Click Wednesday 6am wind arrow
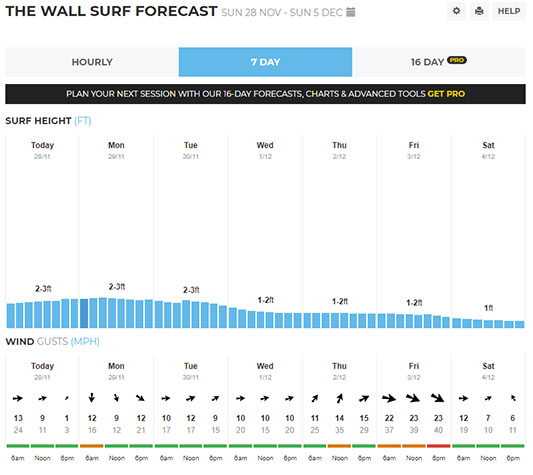Viewport: 533px width, 475px height. pyautogui.click(x=241, y=398)
